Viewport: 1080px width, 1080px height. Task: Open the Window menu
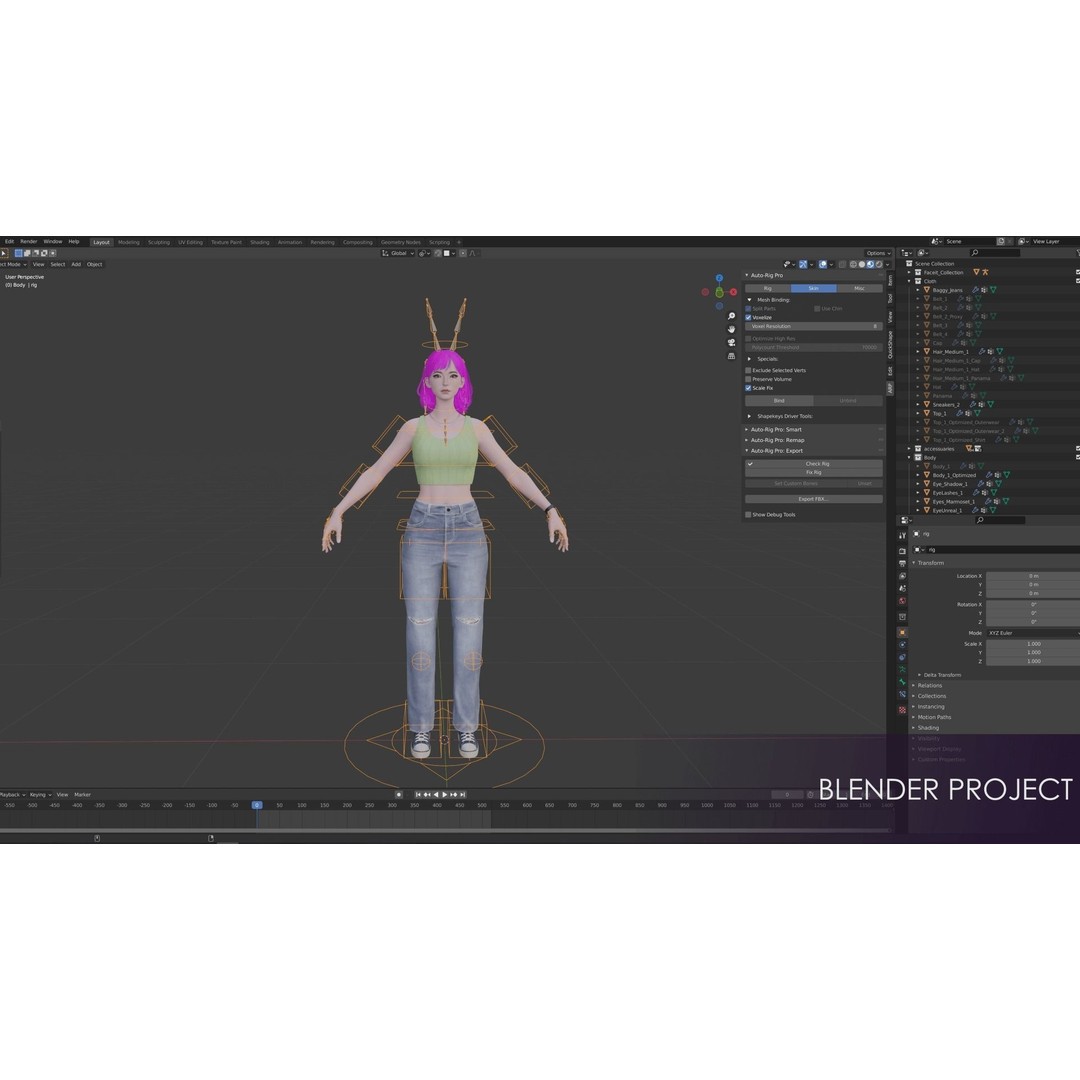(x=53, y=242)
